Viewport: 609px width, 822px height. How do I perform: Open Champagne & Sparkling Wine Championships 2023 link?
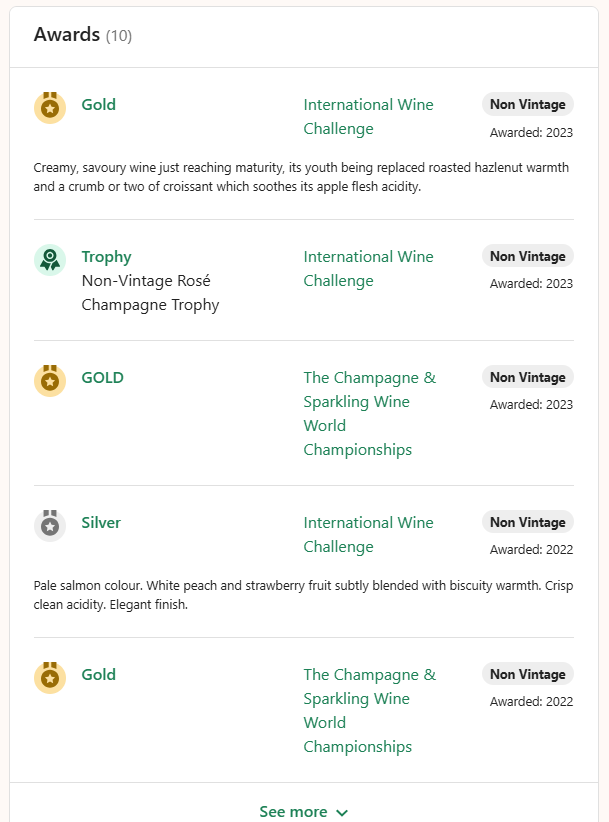tap(369, 414)
